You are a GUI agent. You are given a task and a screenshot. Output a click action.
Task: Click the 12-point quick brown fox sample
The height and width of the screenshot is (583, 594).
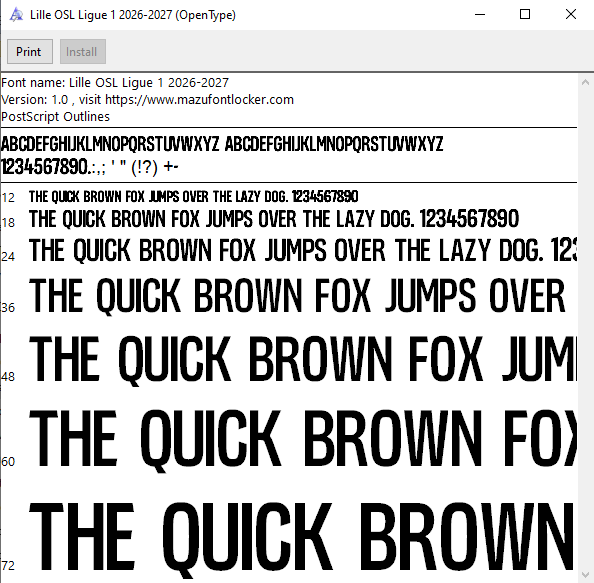194,197
